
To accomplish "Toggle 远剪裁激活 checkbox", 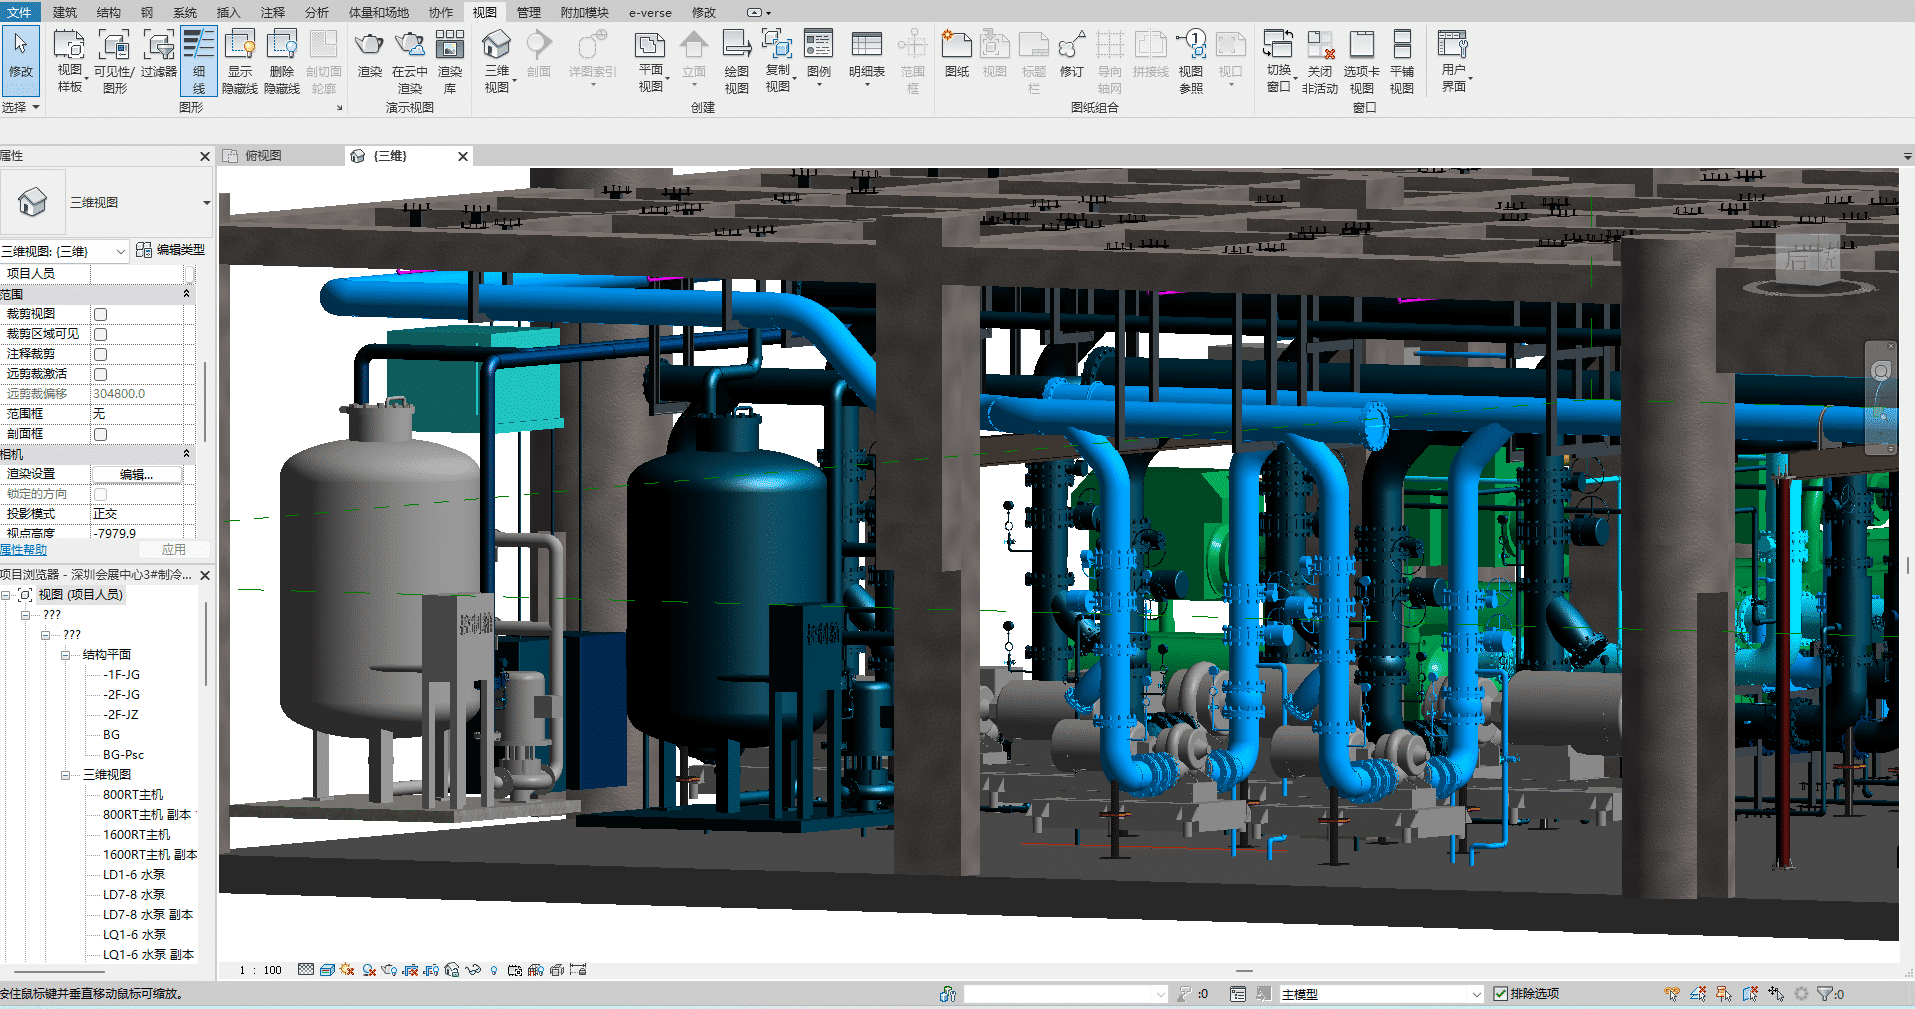I will click(x=100, y=374).
